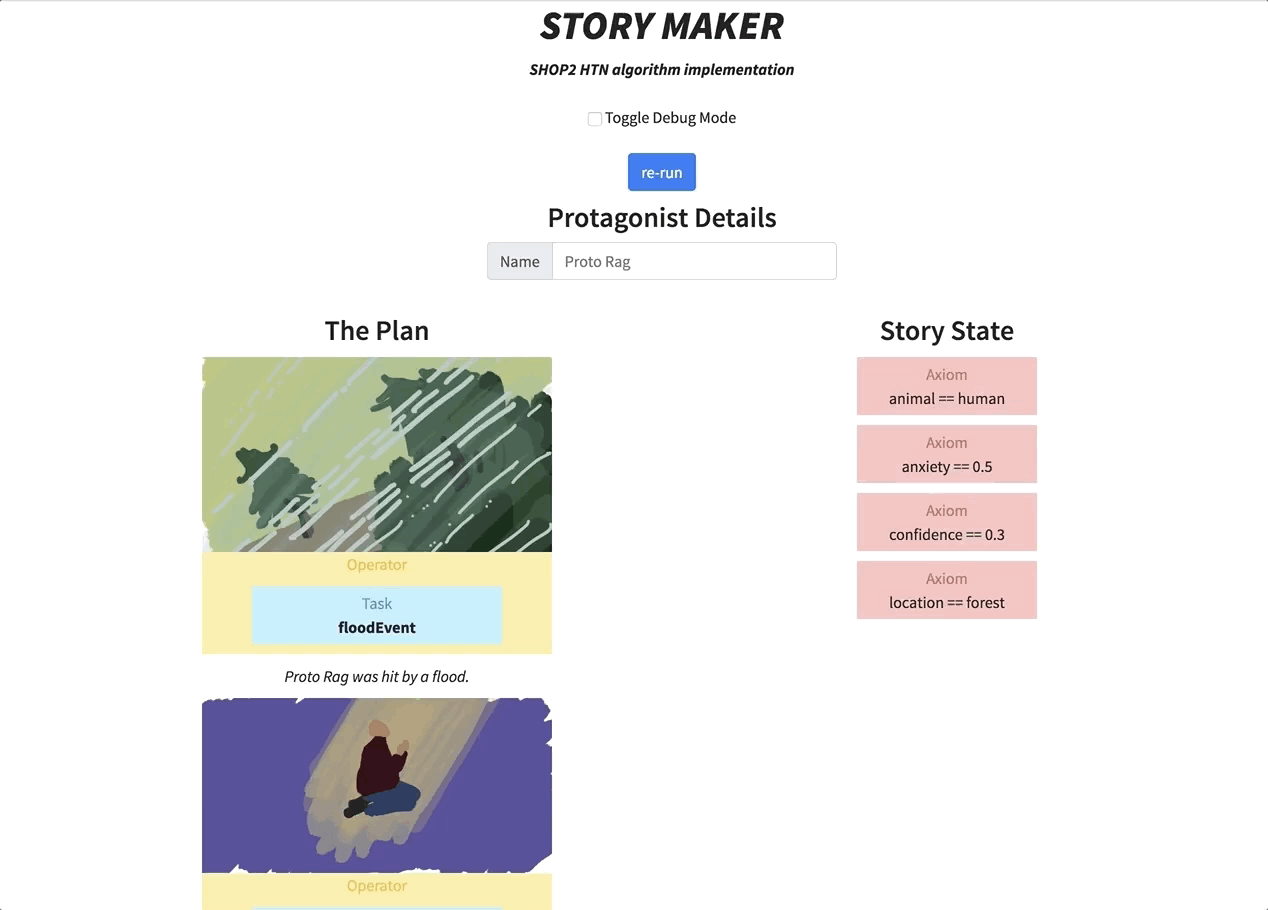This screenshot has width=1268, height=910.
Task: Click the protagonist Name input field
Action: [x=693, y=261]
